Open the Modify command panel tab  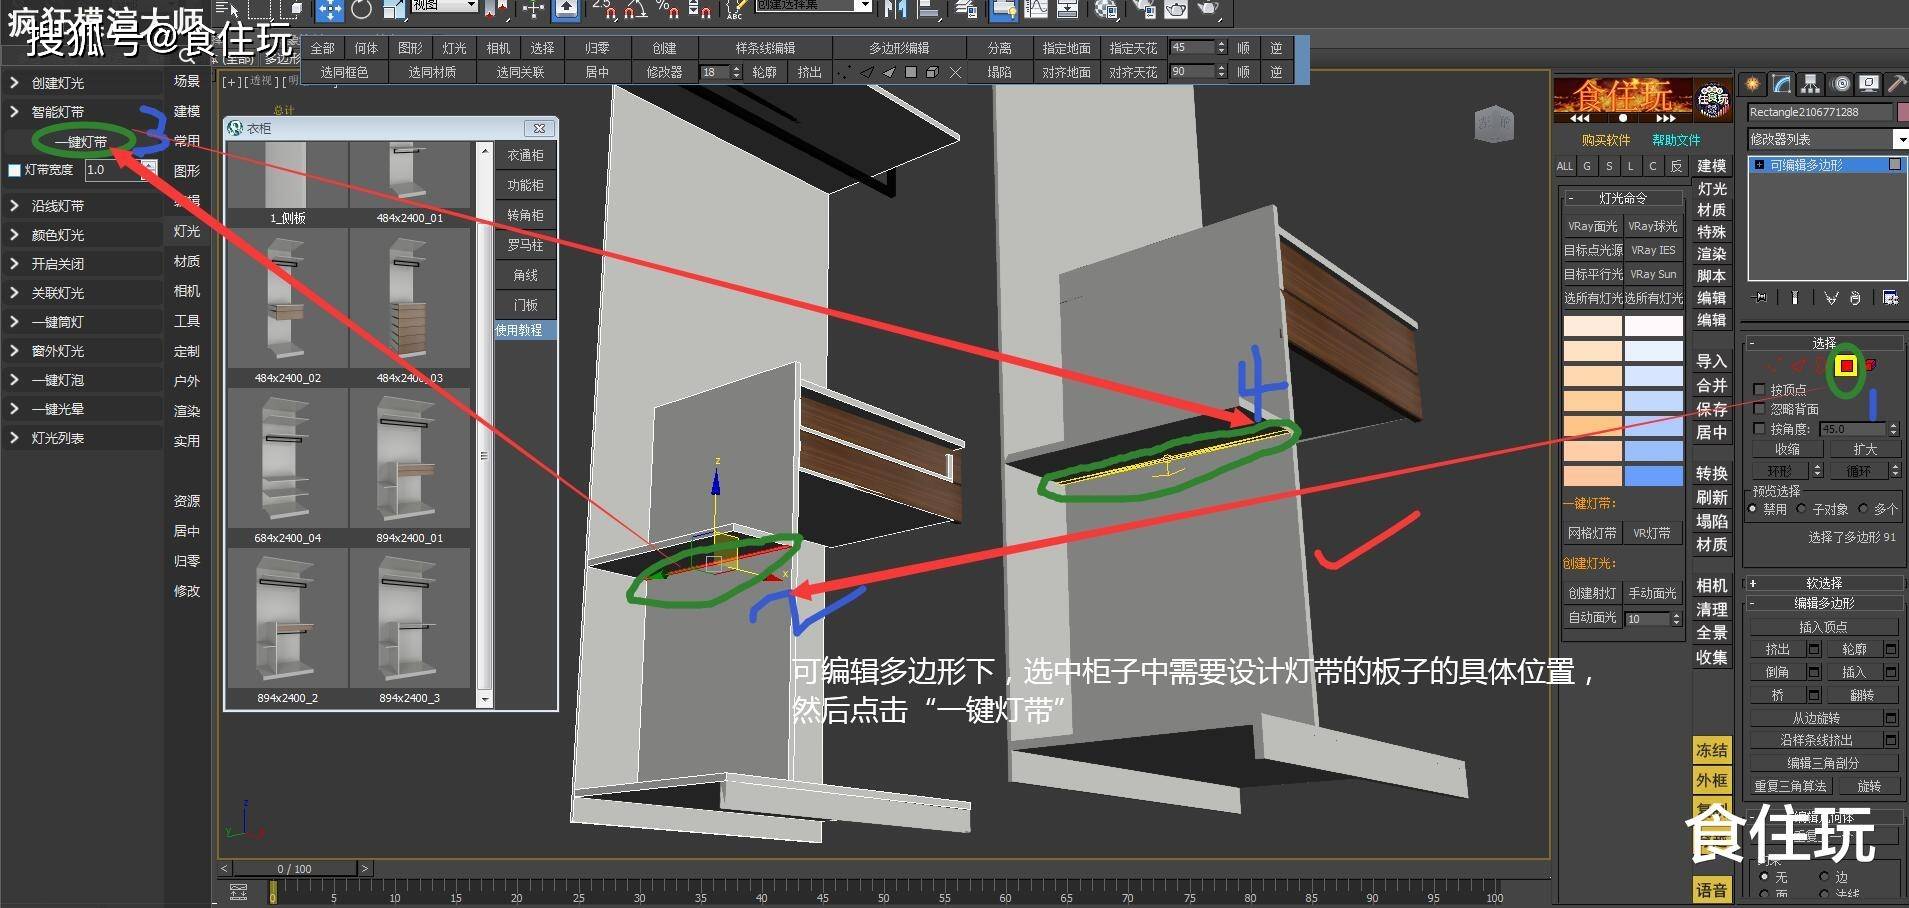point(1781,85)
